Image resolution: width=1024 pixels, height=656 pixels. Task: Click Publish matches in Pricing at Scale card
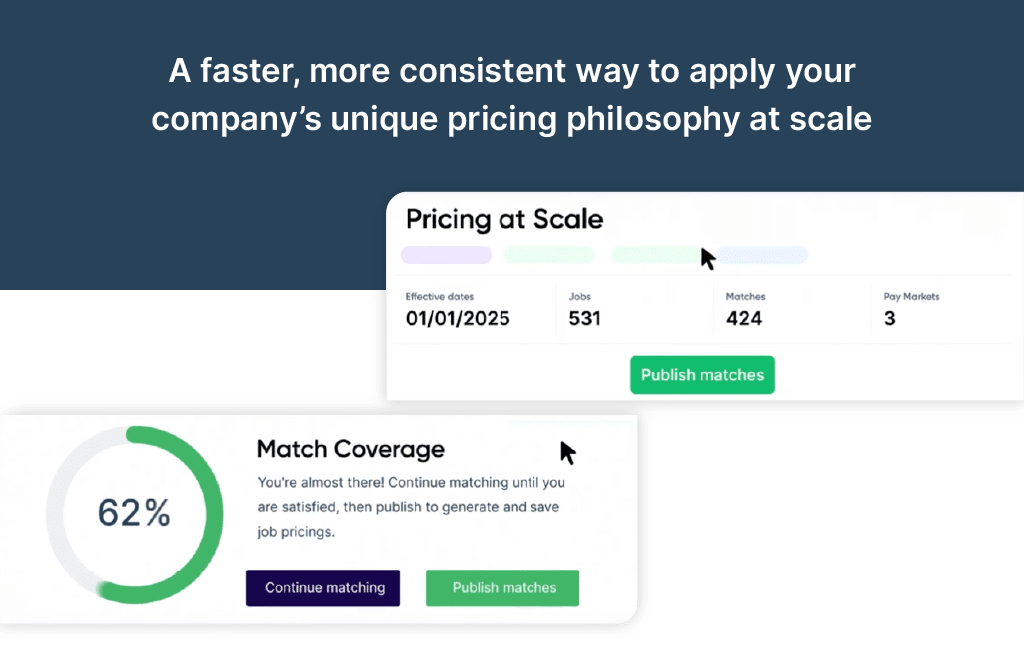pyautogui.click(x=702, y=375)
